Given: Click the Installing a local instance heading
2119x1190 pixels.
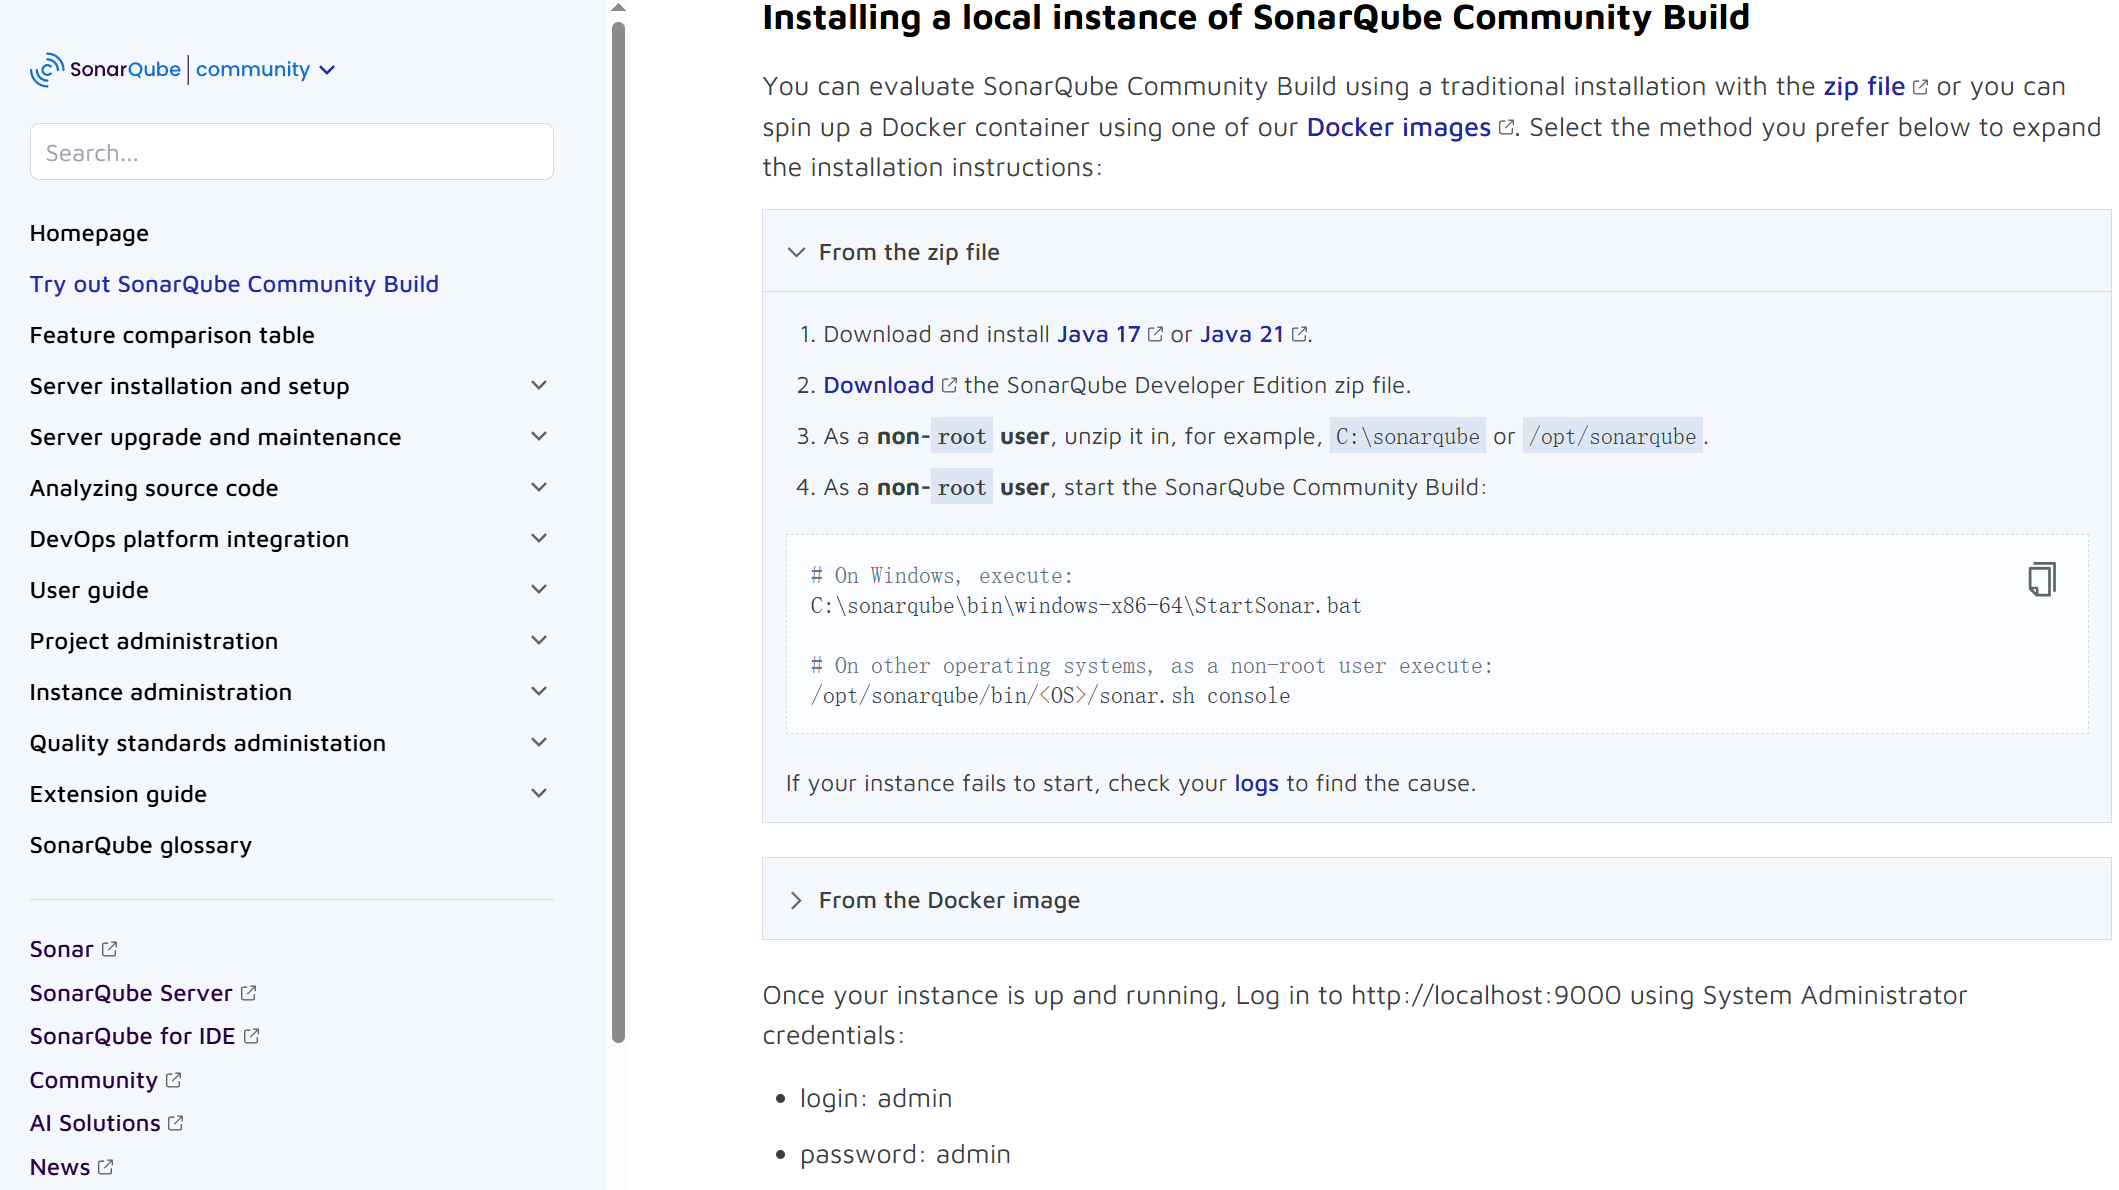Looking at the screenshot, I should tap(1256, 18).
